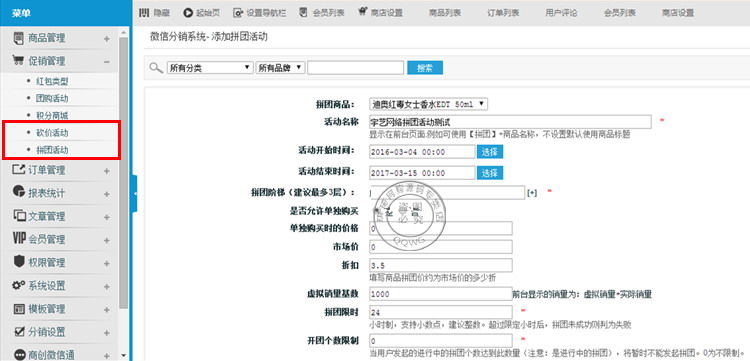Open 积分商城 in the sidebar

point(52,116)
